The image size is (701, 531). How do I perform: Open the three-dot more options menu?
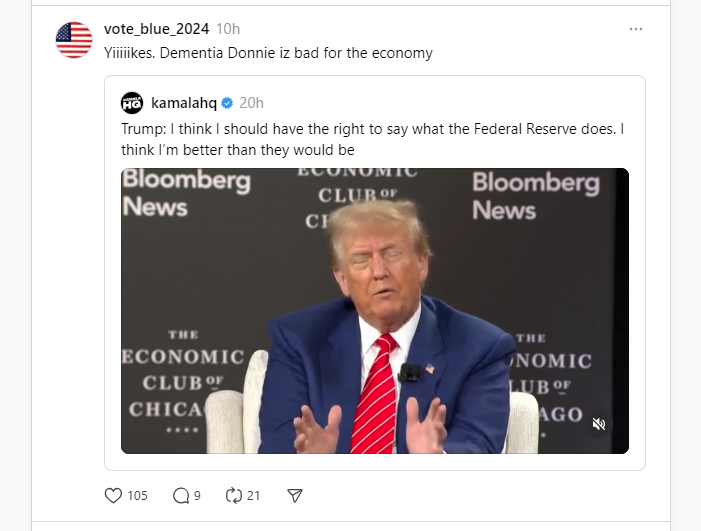coord(636,29)
